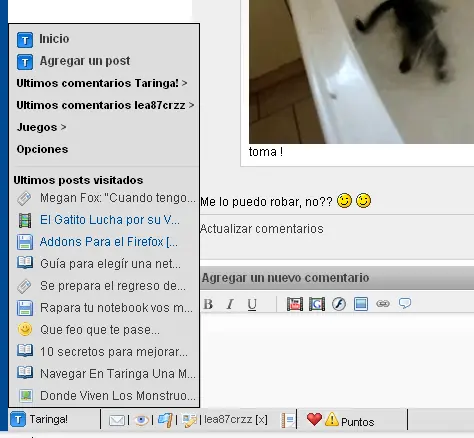Viewport: 474px width, 438px height.
Task: Insert a YouTube video icon
Action: point(295,304)
